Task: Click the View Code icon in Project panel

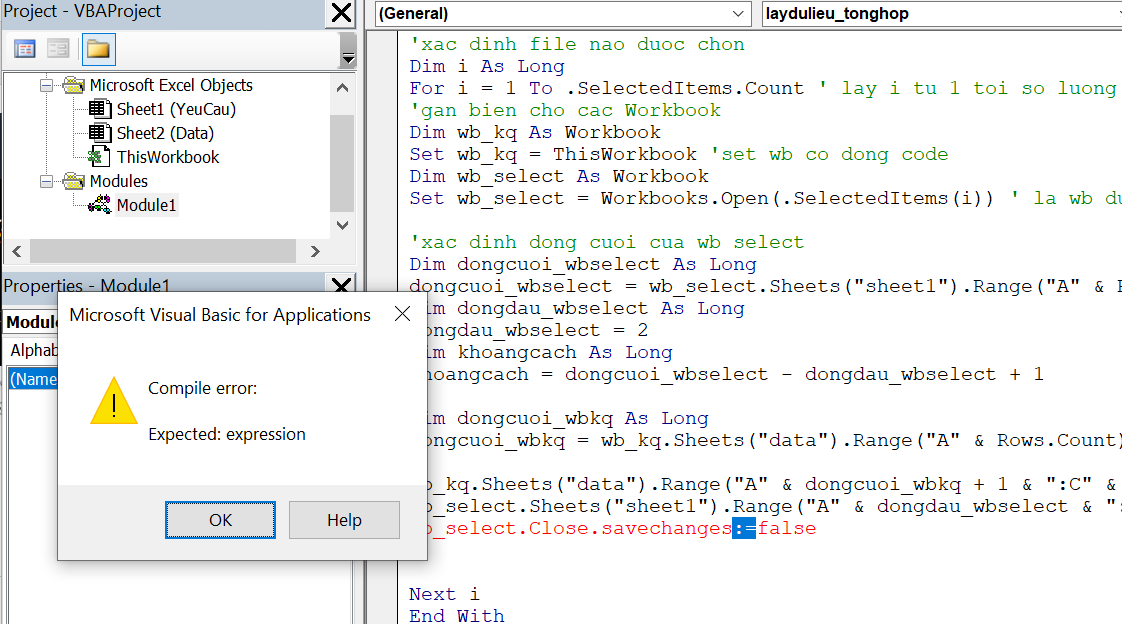Action: point(24,49)
